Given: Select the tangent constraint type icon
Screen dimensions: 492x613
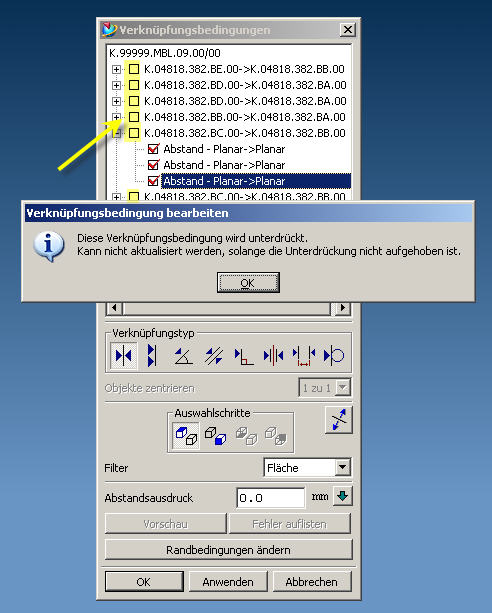Looking at the screenshot, I should point(334,356).
